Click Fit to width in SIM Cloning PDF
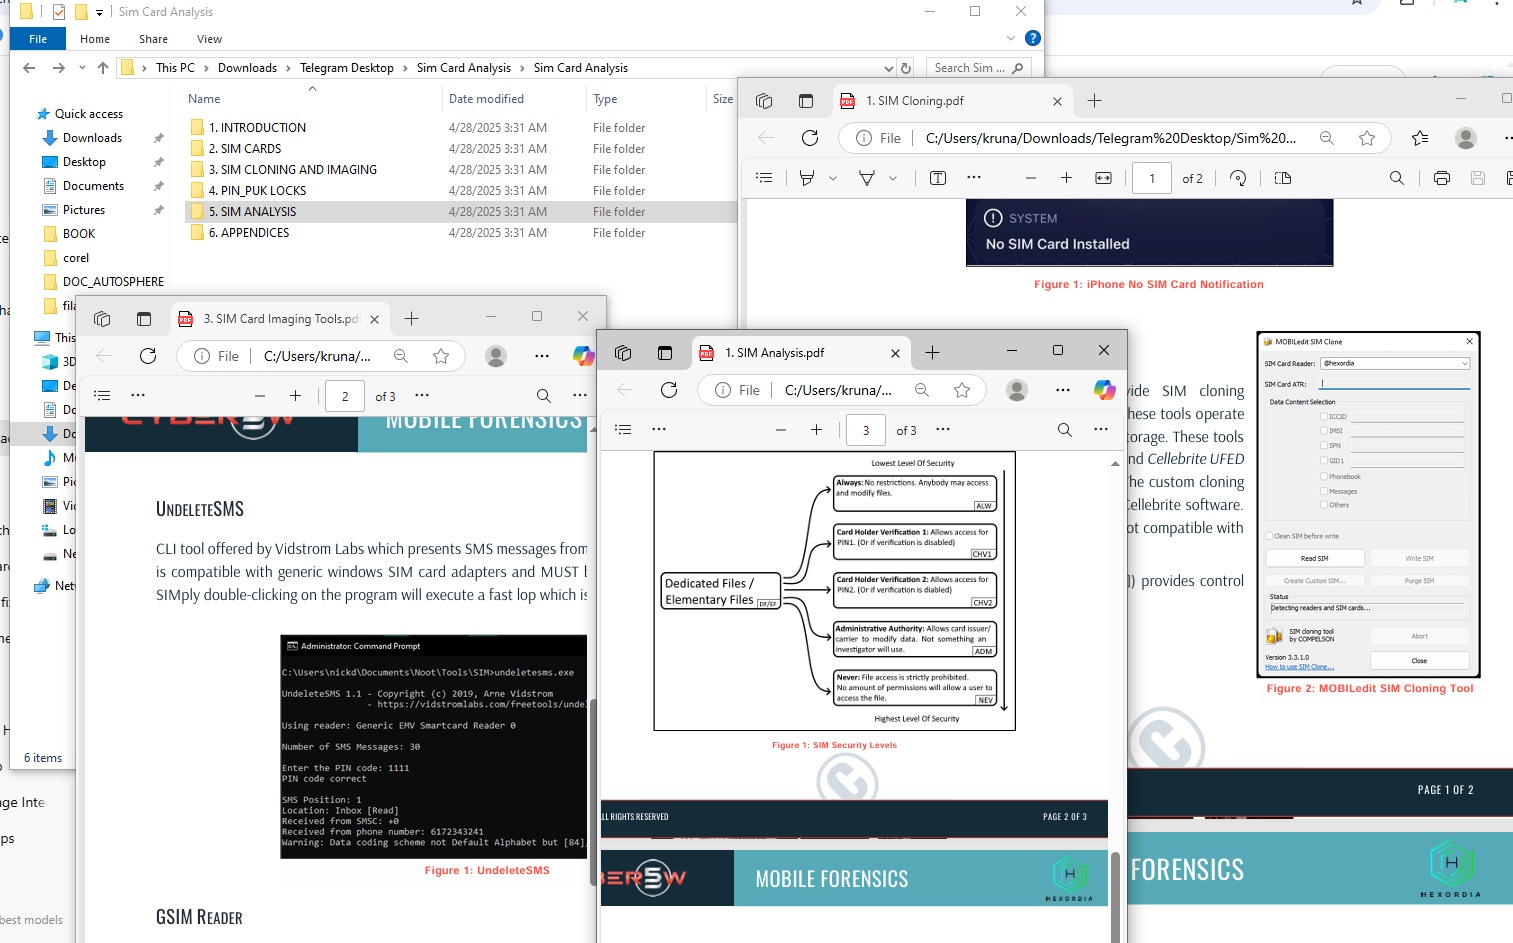Image resolution: width=1513 pixels, height=943 pixels. (1103, 178)
